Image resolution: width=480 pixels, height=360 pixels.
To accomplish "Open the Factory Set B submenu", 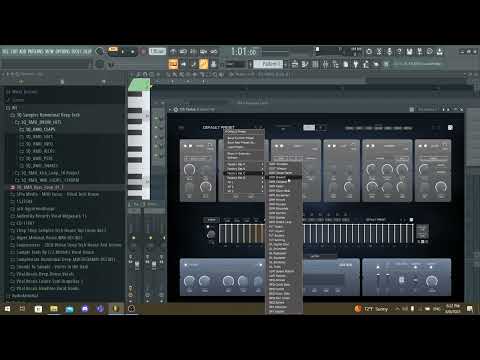I will tap(245, 169).
